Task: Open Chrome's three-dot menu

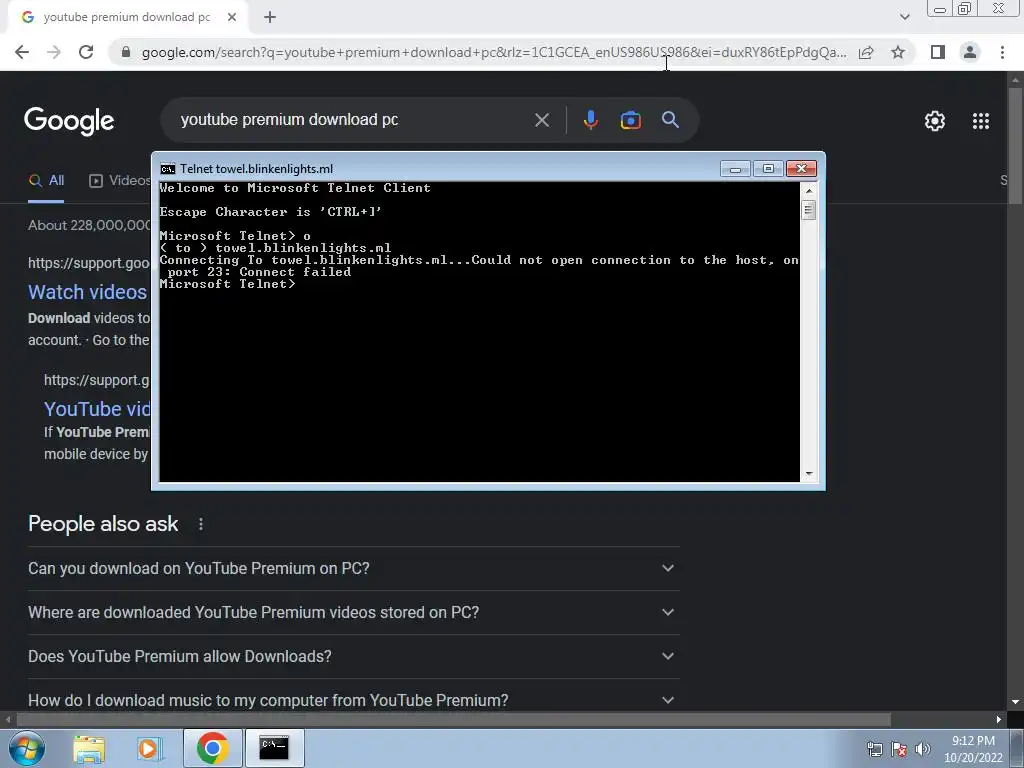Action: pyautogui.click(x=1002, y=52)
